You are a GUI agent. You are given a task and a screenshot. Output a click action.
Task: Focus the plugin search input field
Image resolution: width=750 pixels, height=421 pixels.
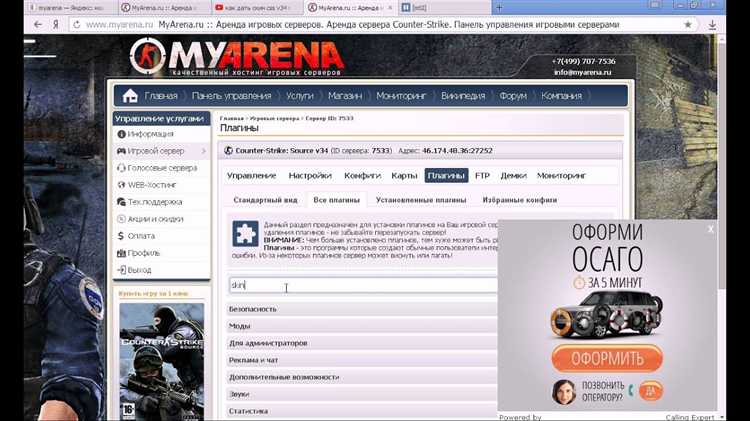pos(364,285)
